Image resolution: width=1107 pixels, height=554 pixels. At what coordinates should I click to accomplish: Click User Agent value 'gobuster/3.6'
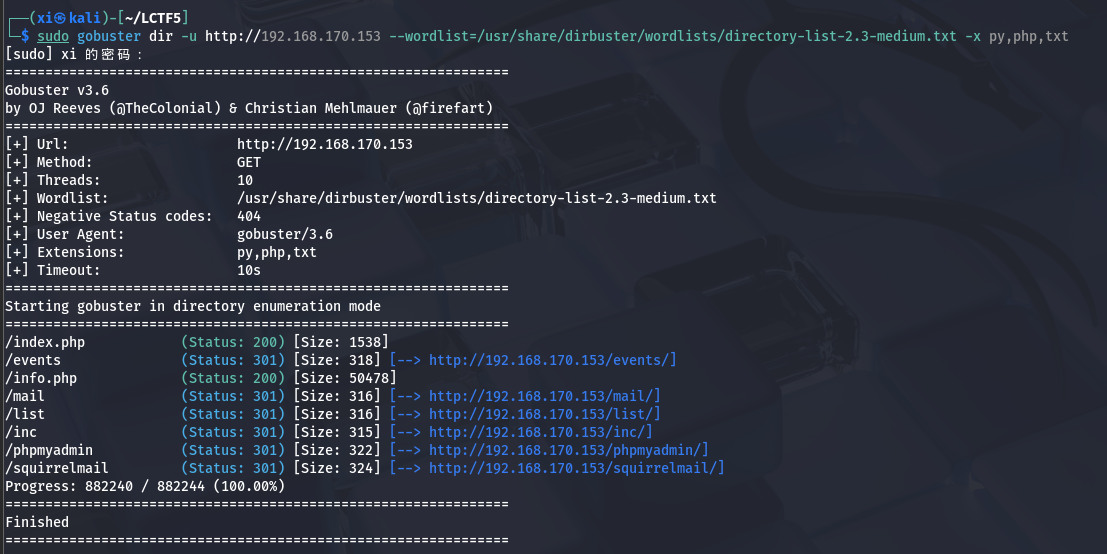[x=285, y=234]
